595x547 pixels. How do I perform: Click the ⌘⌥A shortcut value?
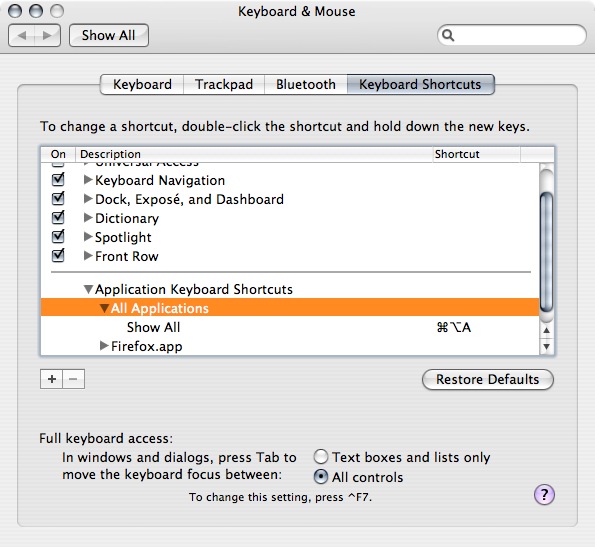point(454,327)
